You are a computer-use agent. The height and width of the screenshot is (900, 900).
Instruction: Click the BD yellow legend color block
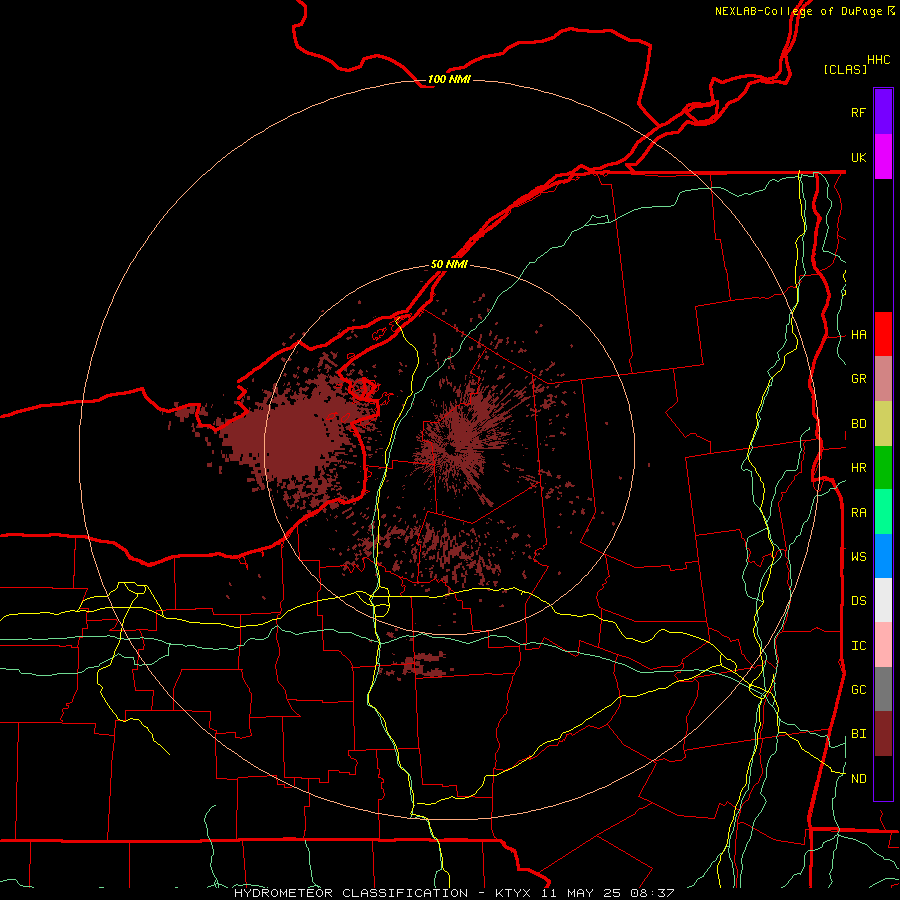click(x=883, y=423)
